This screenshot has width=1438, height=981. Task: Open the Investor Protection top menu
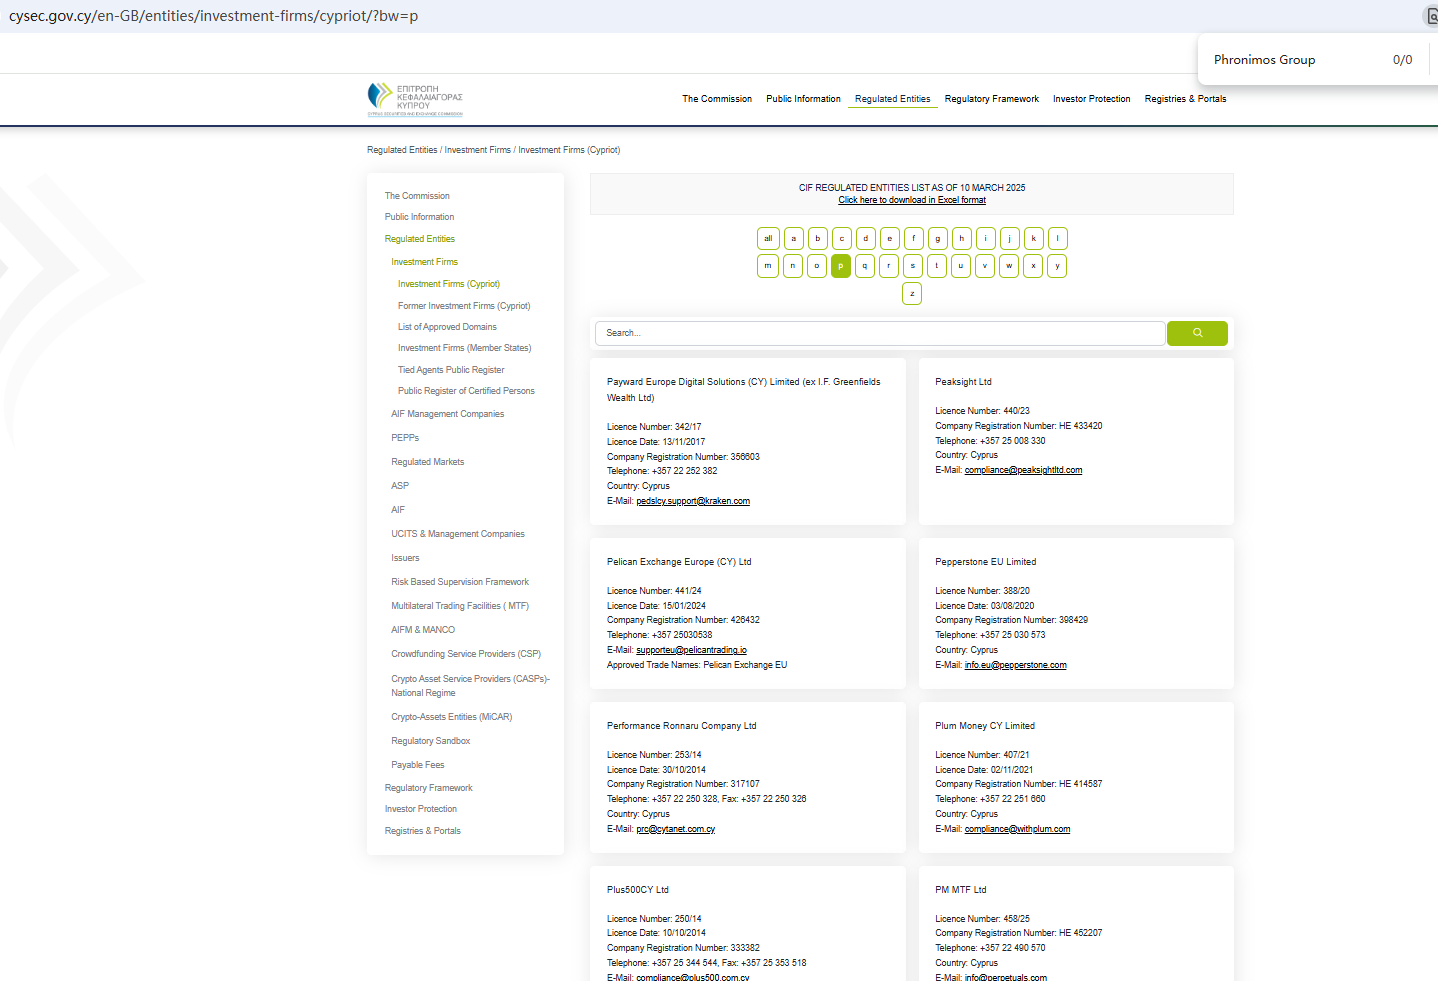click(x=1091, y=99)
